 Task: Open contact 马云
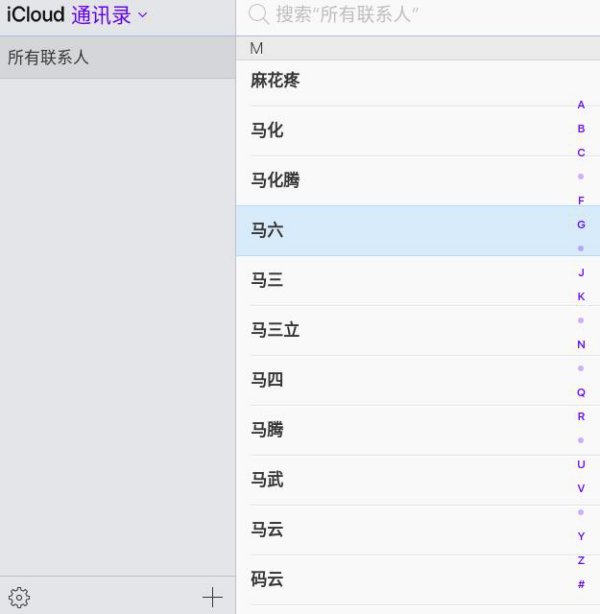[418, 530]
